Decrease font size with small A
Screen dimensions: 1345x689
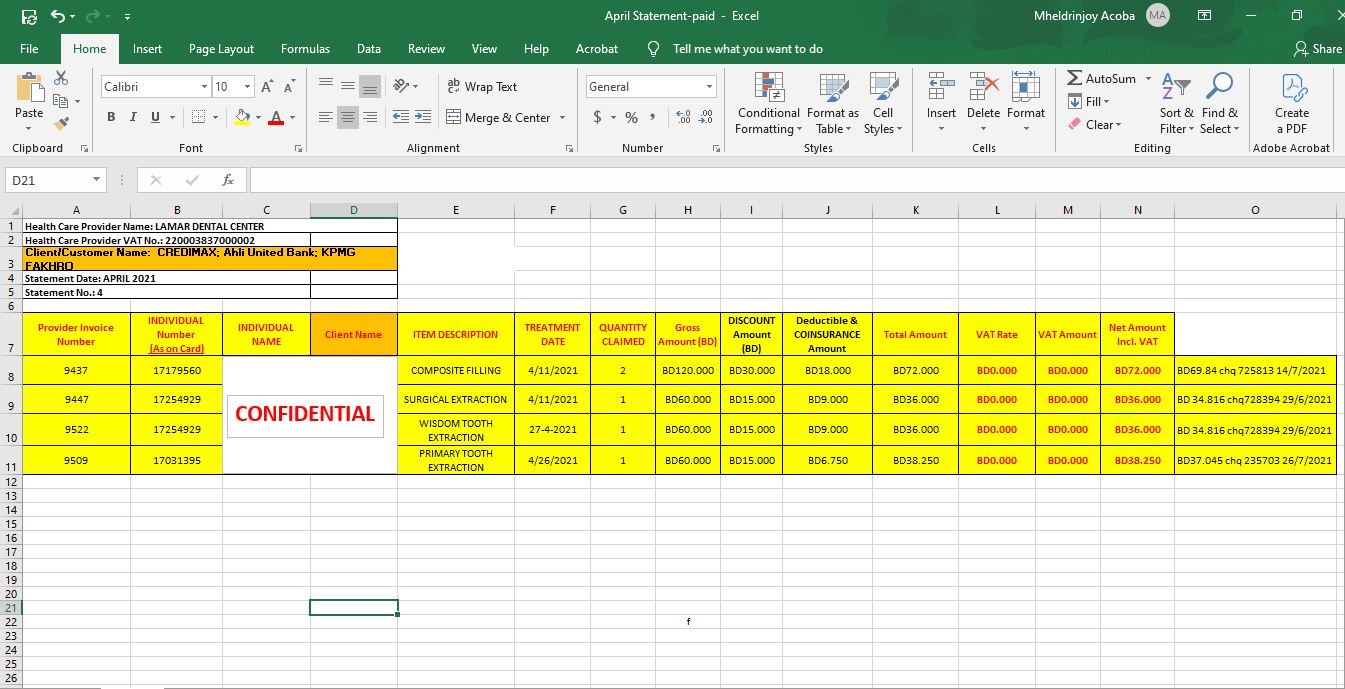click(289, 87)
